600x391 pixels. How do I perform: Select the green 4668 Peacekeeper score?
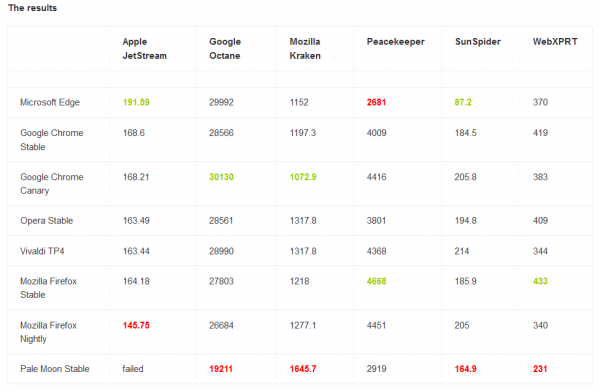[x=377, y=281]
